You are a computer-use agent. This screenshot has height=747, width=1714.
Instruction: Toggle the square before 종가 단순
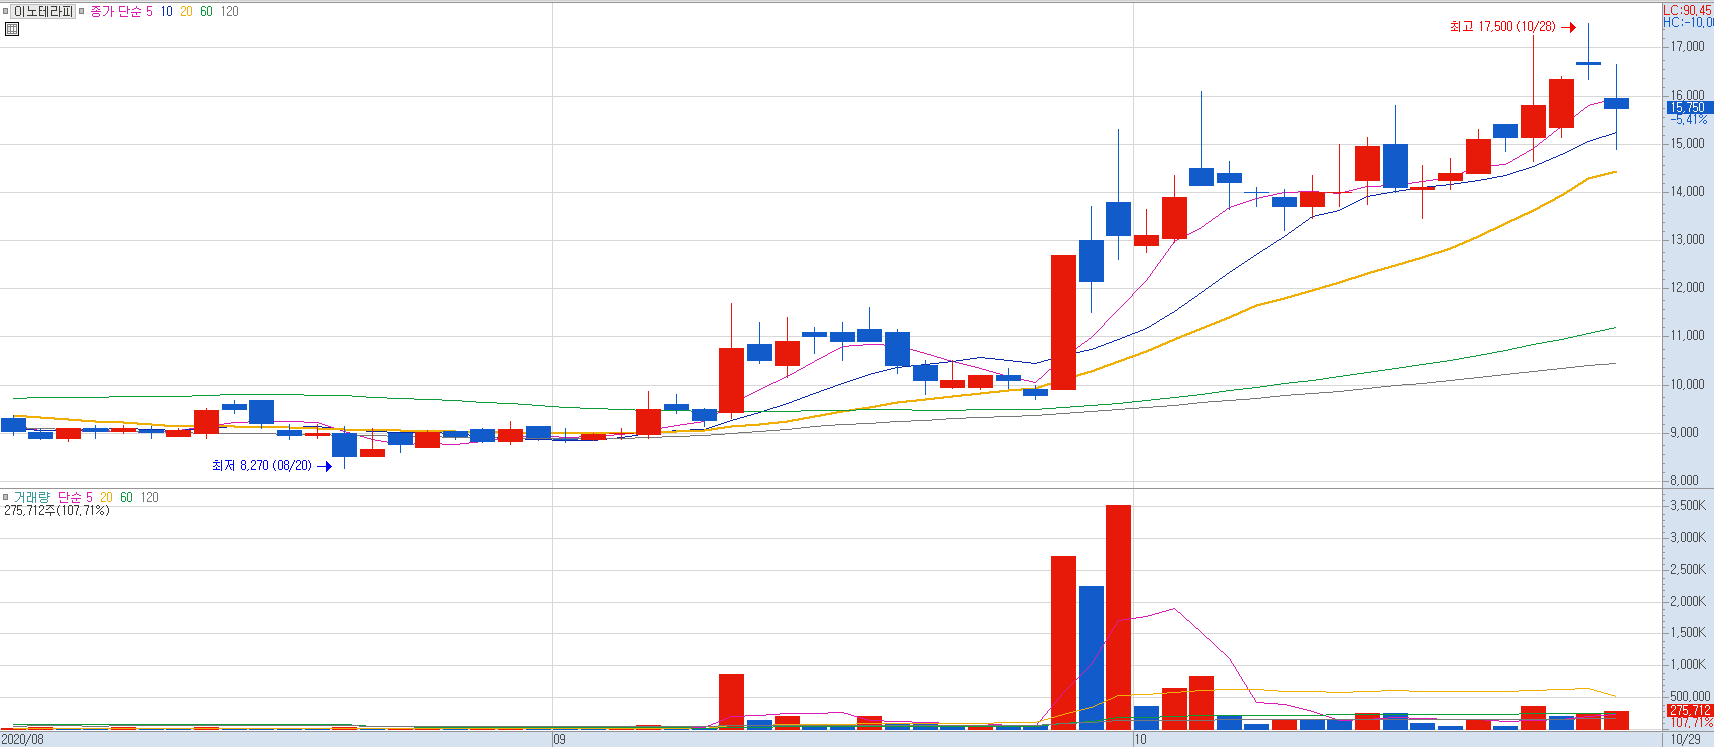tap(82, 12)
